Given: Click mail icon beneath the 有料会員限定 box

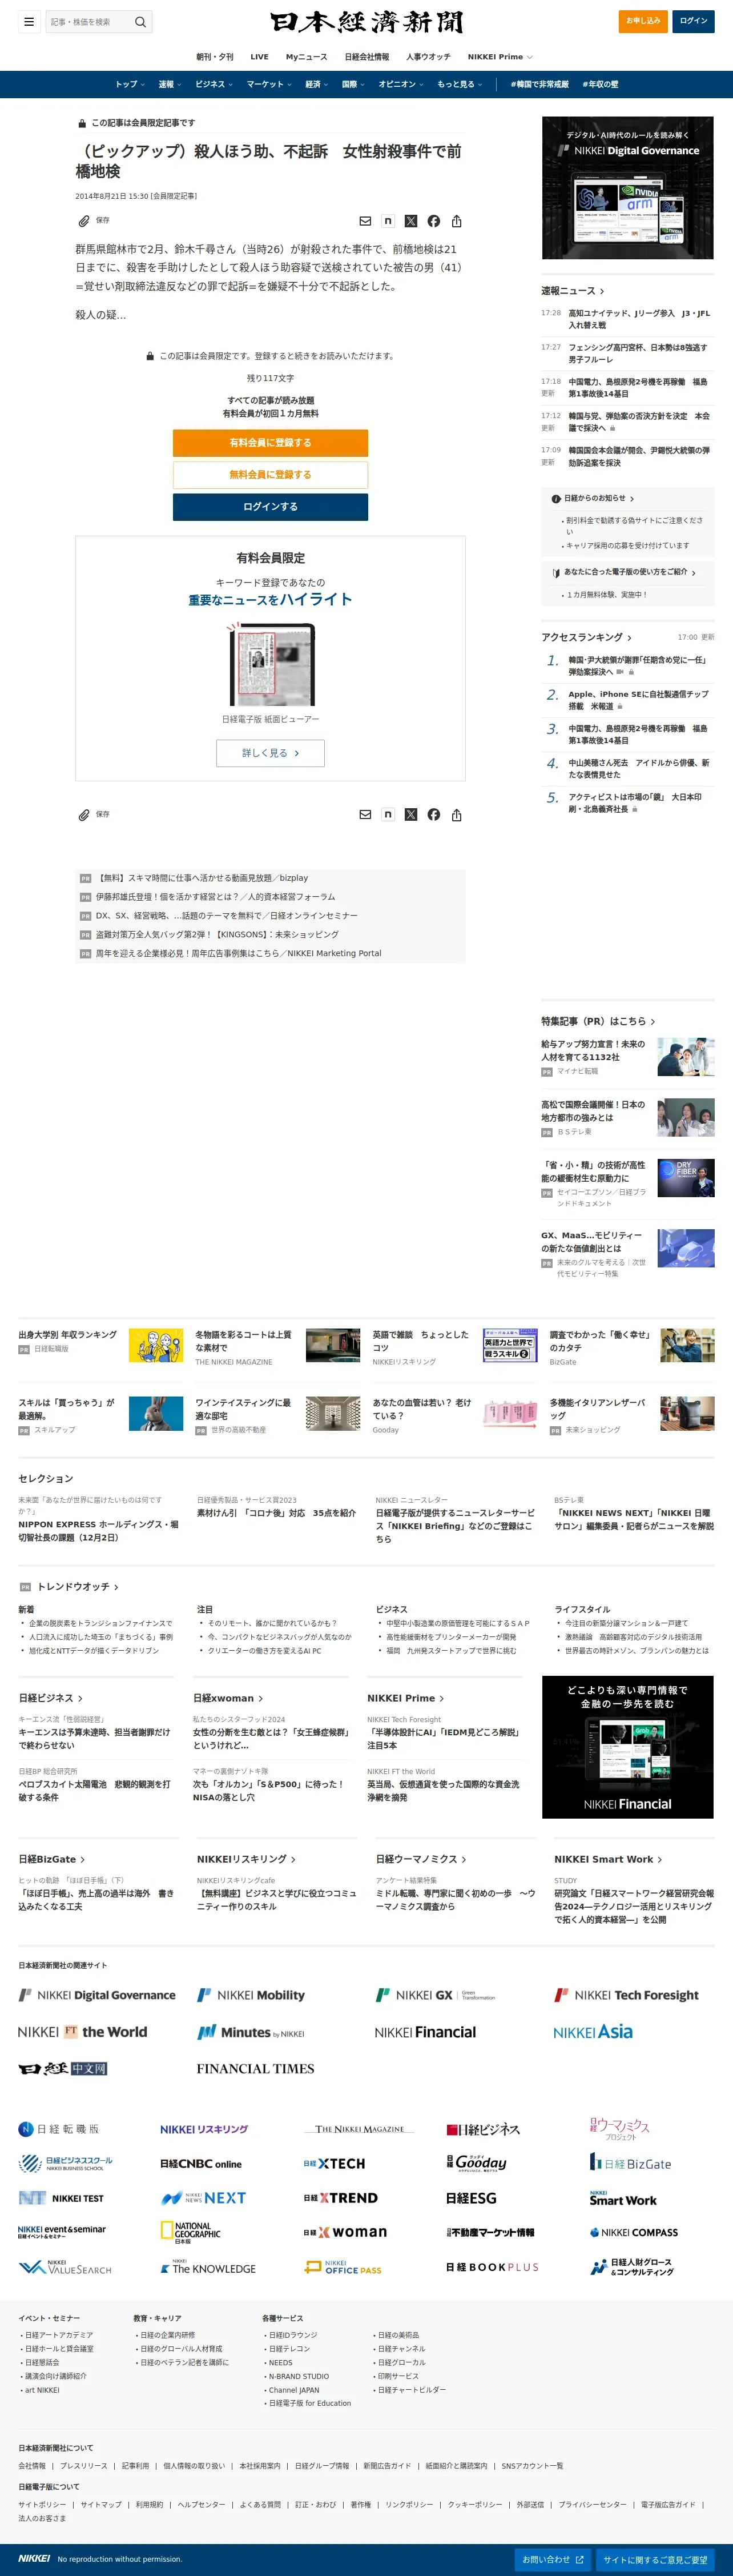Looking at the screenshot, I should tap(365, 815).
